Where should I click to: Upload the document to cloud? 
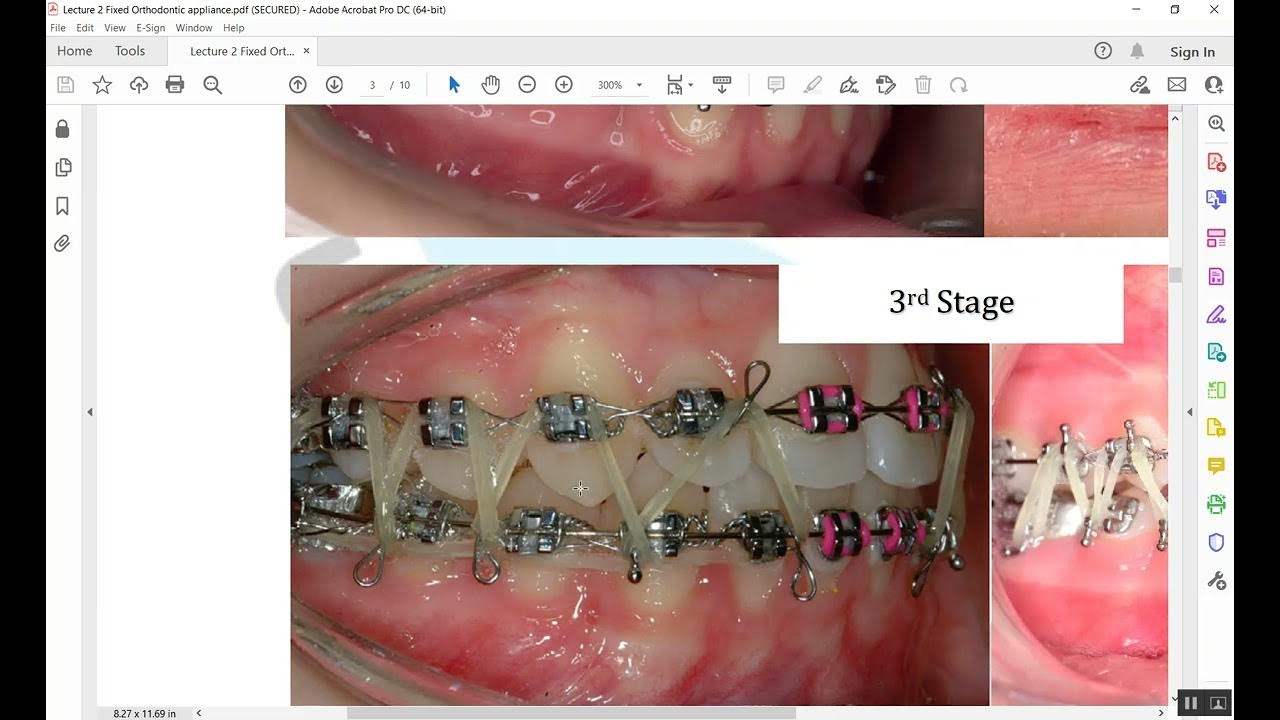point(139,85)
